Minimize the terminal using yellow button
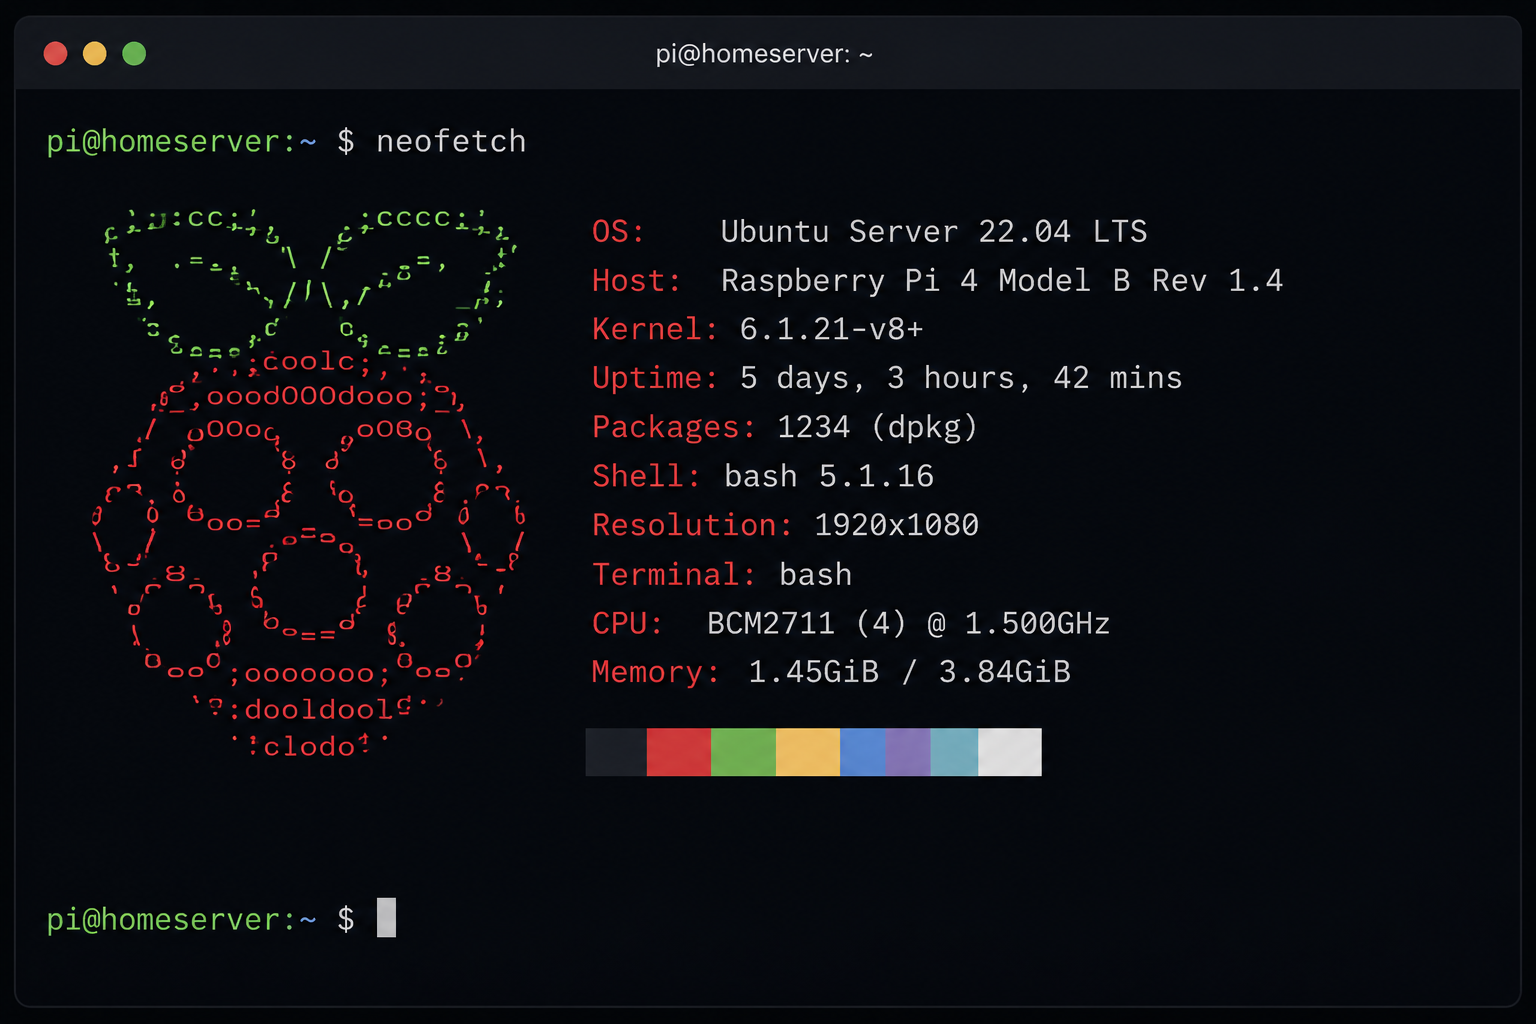The image size is (1536, 1024). [x=95, y=53]
